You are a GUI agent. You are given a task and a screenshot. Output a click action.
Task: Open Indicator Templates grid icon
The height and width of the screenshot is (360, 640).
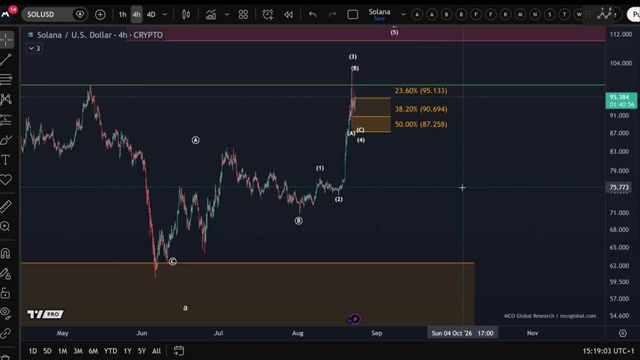[x=243, y=15]
